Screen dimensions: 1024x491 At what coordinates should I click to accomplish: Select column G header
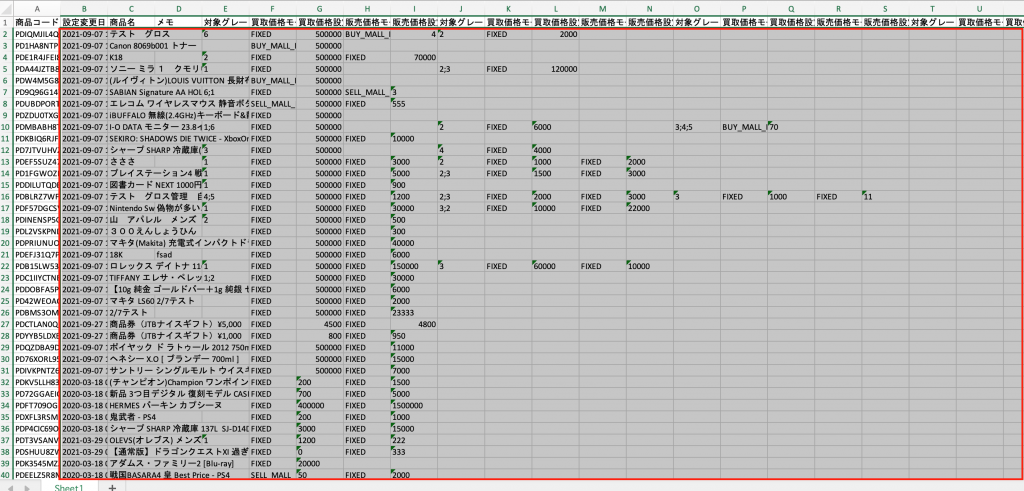(x=319, y=9)
